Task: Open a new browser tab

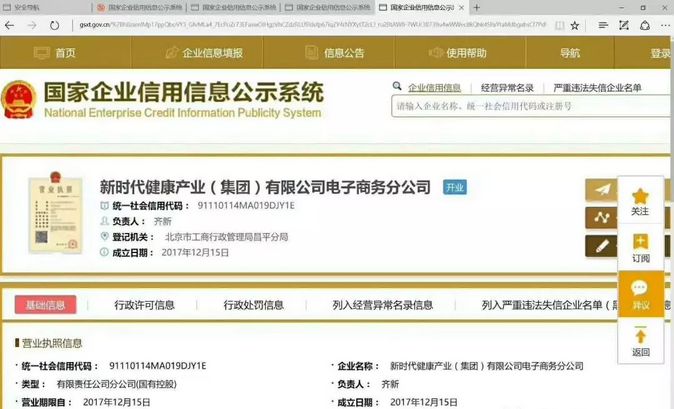Action: [x=476, y=7]
